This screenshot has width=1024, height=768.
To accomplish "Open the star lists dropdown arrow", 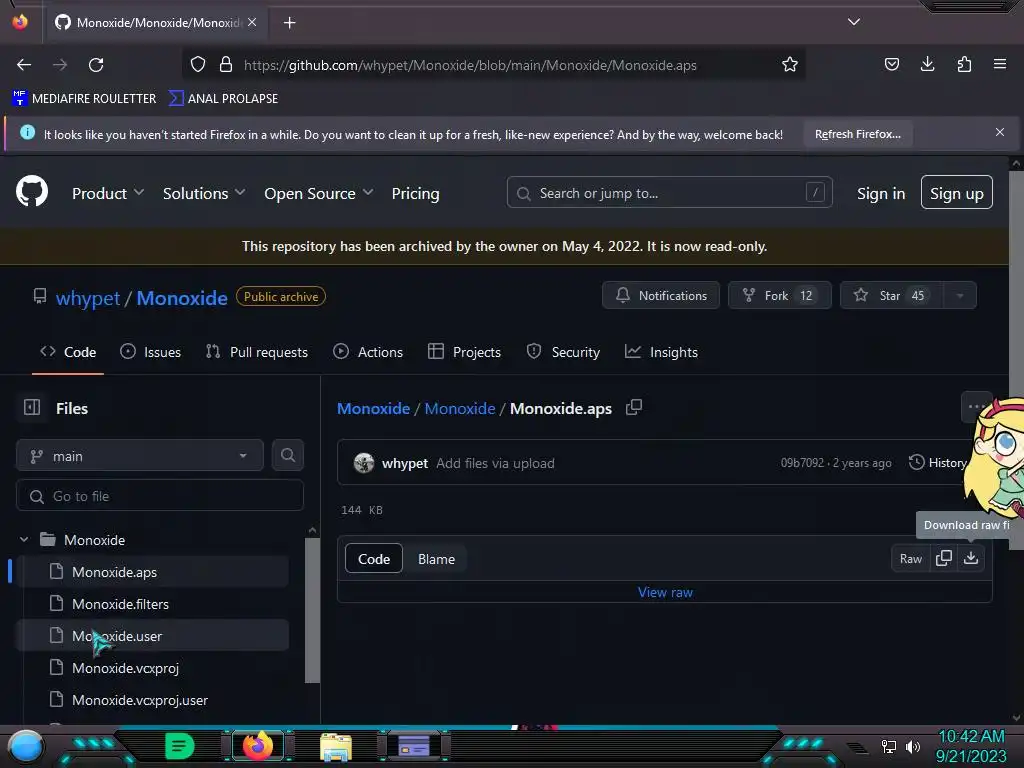I will pos(959,295).
